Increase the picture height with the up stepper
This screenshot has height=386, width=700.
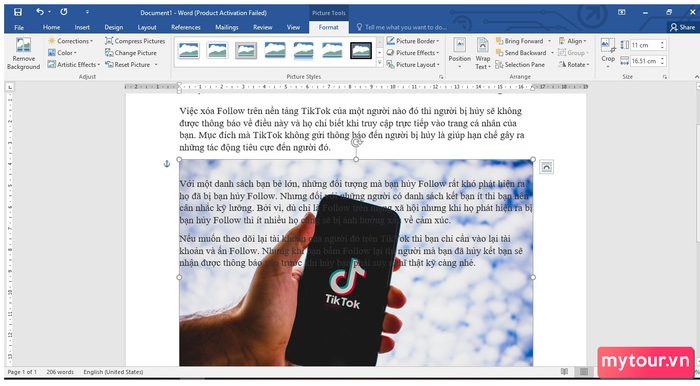tap(662, 43)
